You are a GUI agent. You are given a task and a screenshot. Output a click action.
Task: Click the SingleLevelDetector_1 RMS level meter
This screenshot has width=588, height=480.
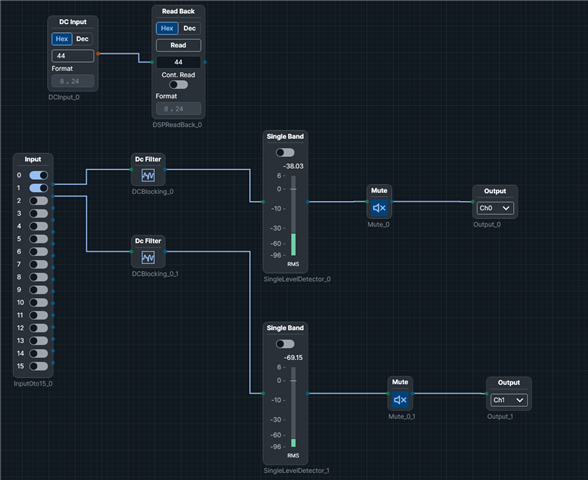[293, 407]
